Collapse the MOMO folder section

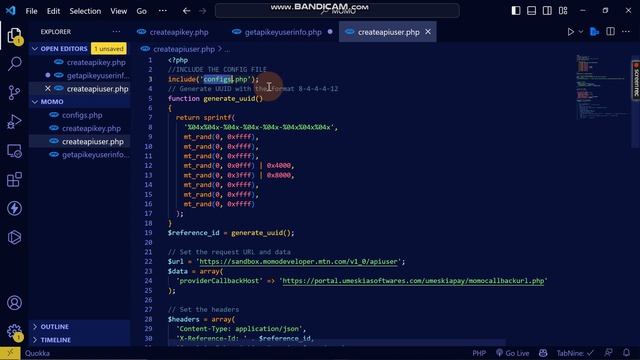[x=35, y=102]
